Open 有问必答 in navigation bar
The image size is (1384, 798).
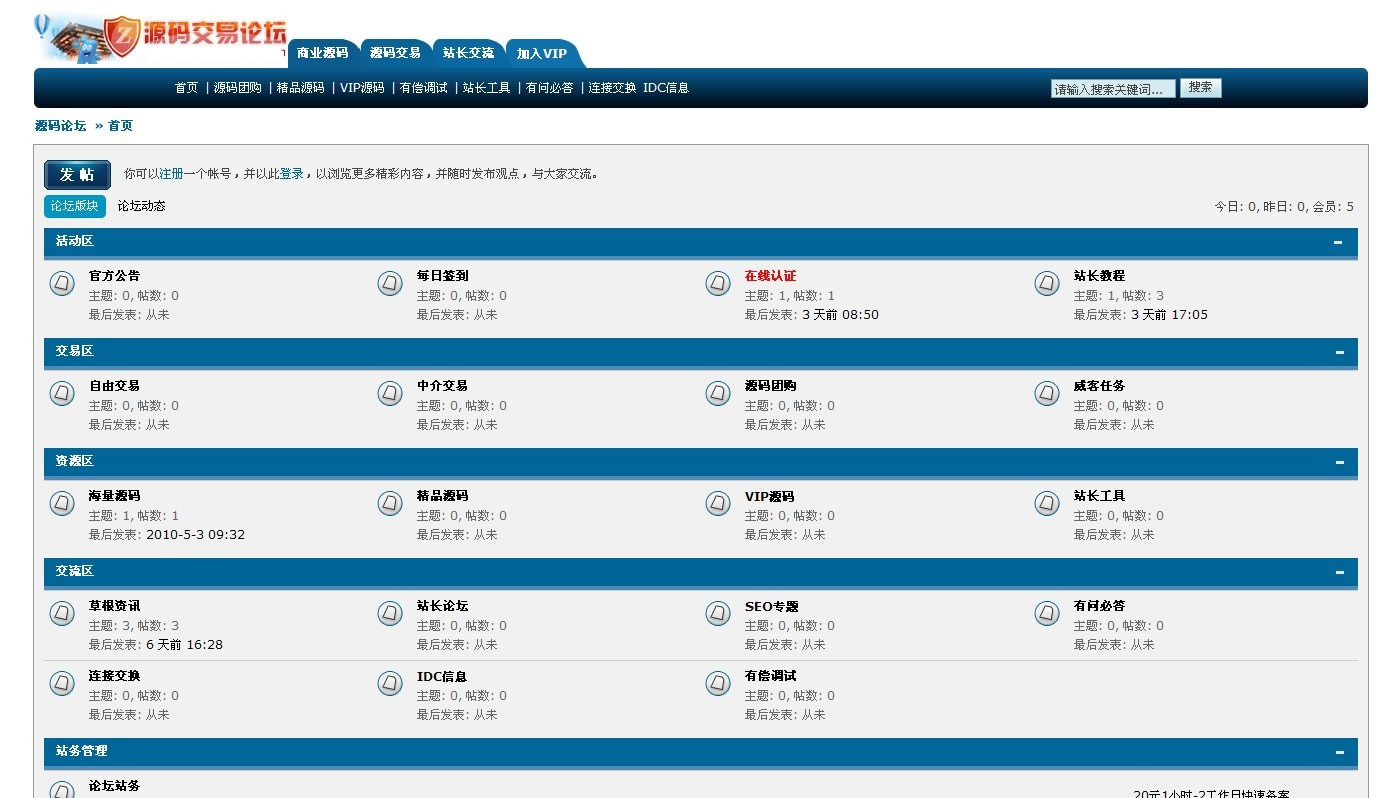550,88
